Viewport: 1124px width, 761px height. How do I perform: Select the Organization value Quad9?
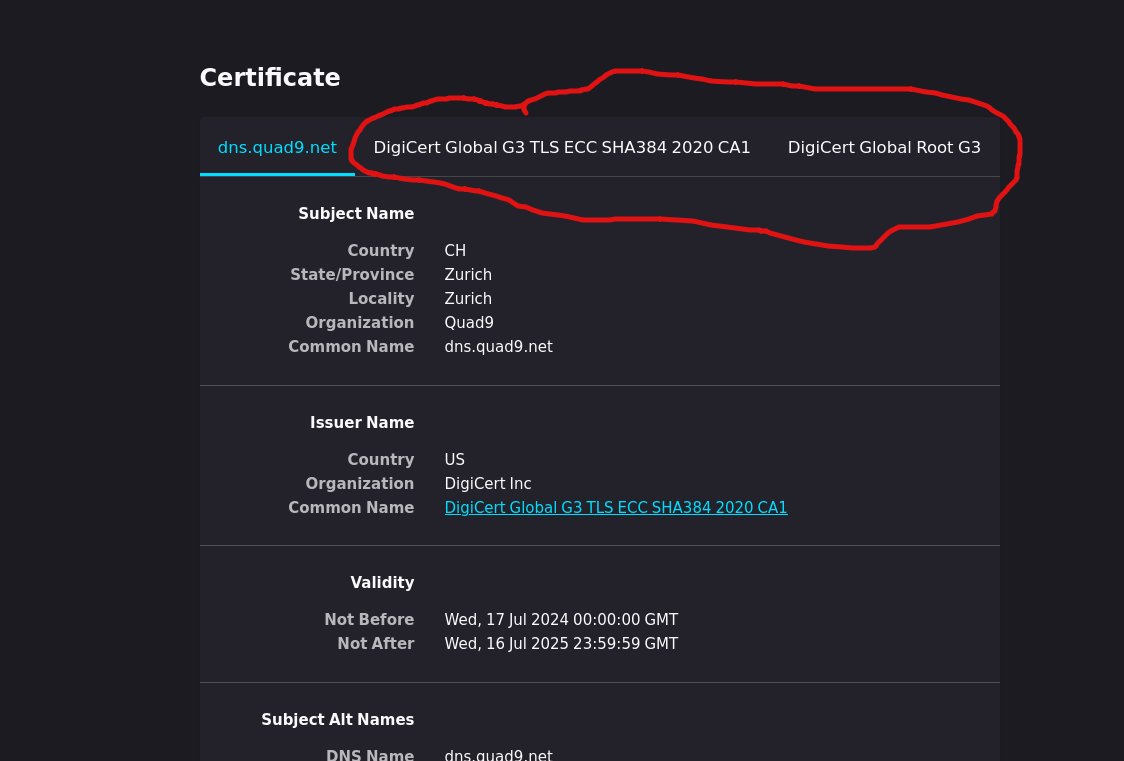[x=469, y=322]
